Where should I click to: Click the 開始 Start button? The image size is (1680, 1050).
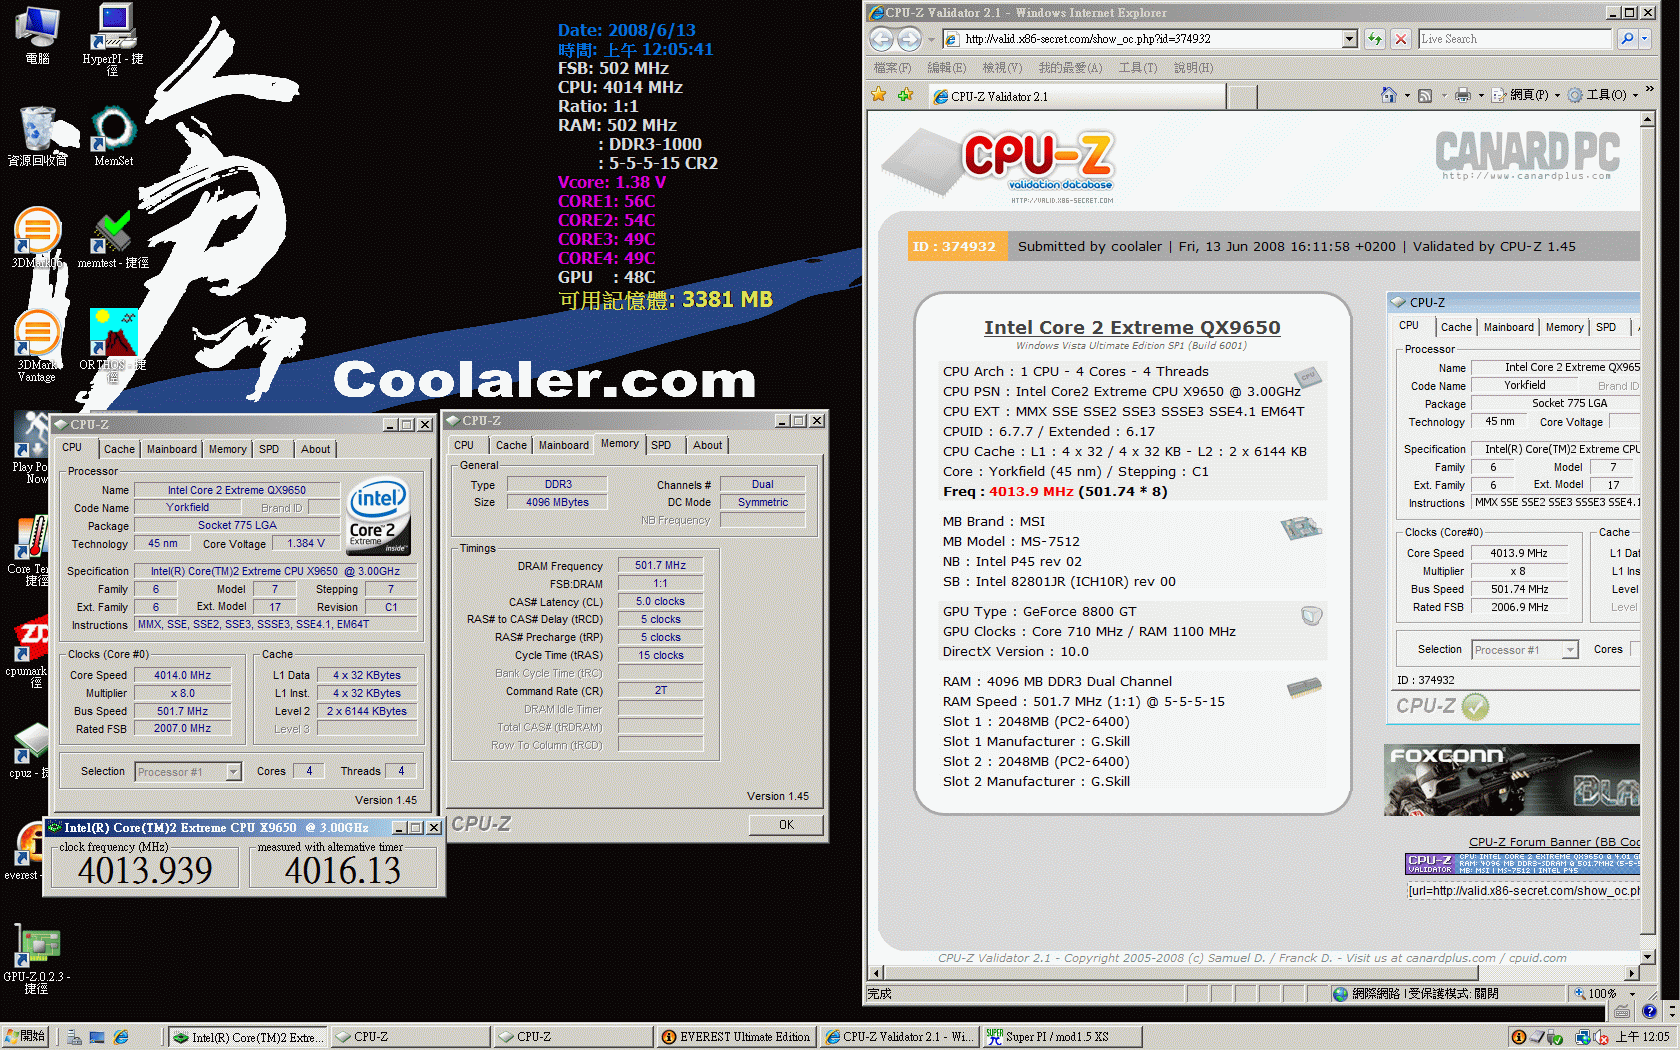tap(25, 1036)
